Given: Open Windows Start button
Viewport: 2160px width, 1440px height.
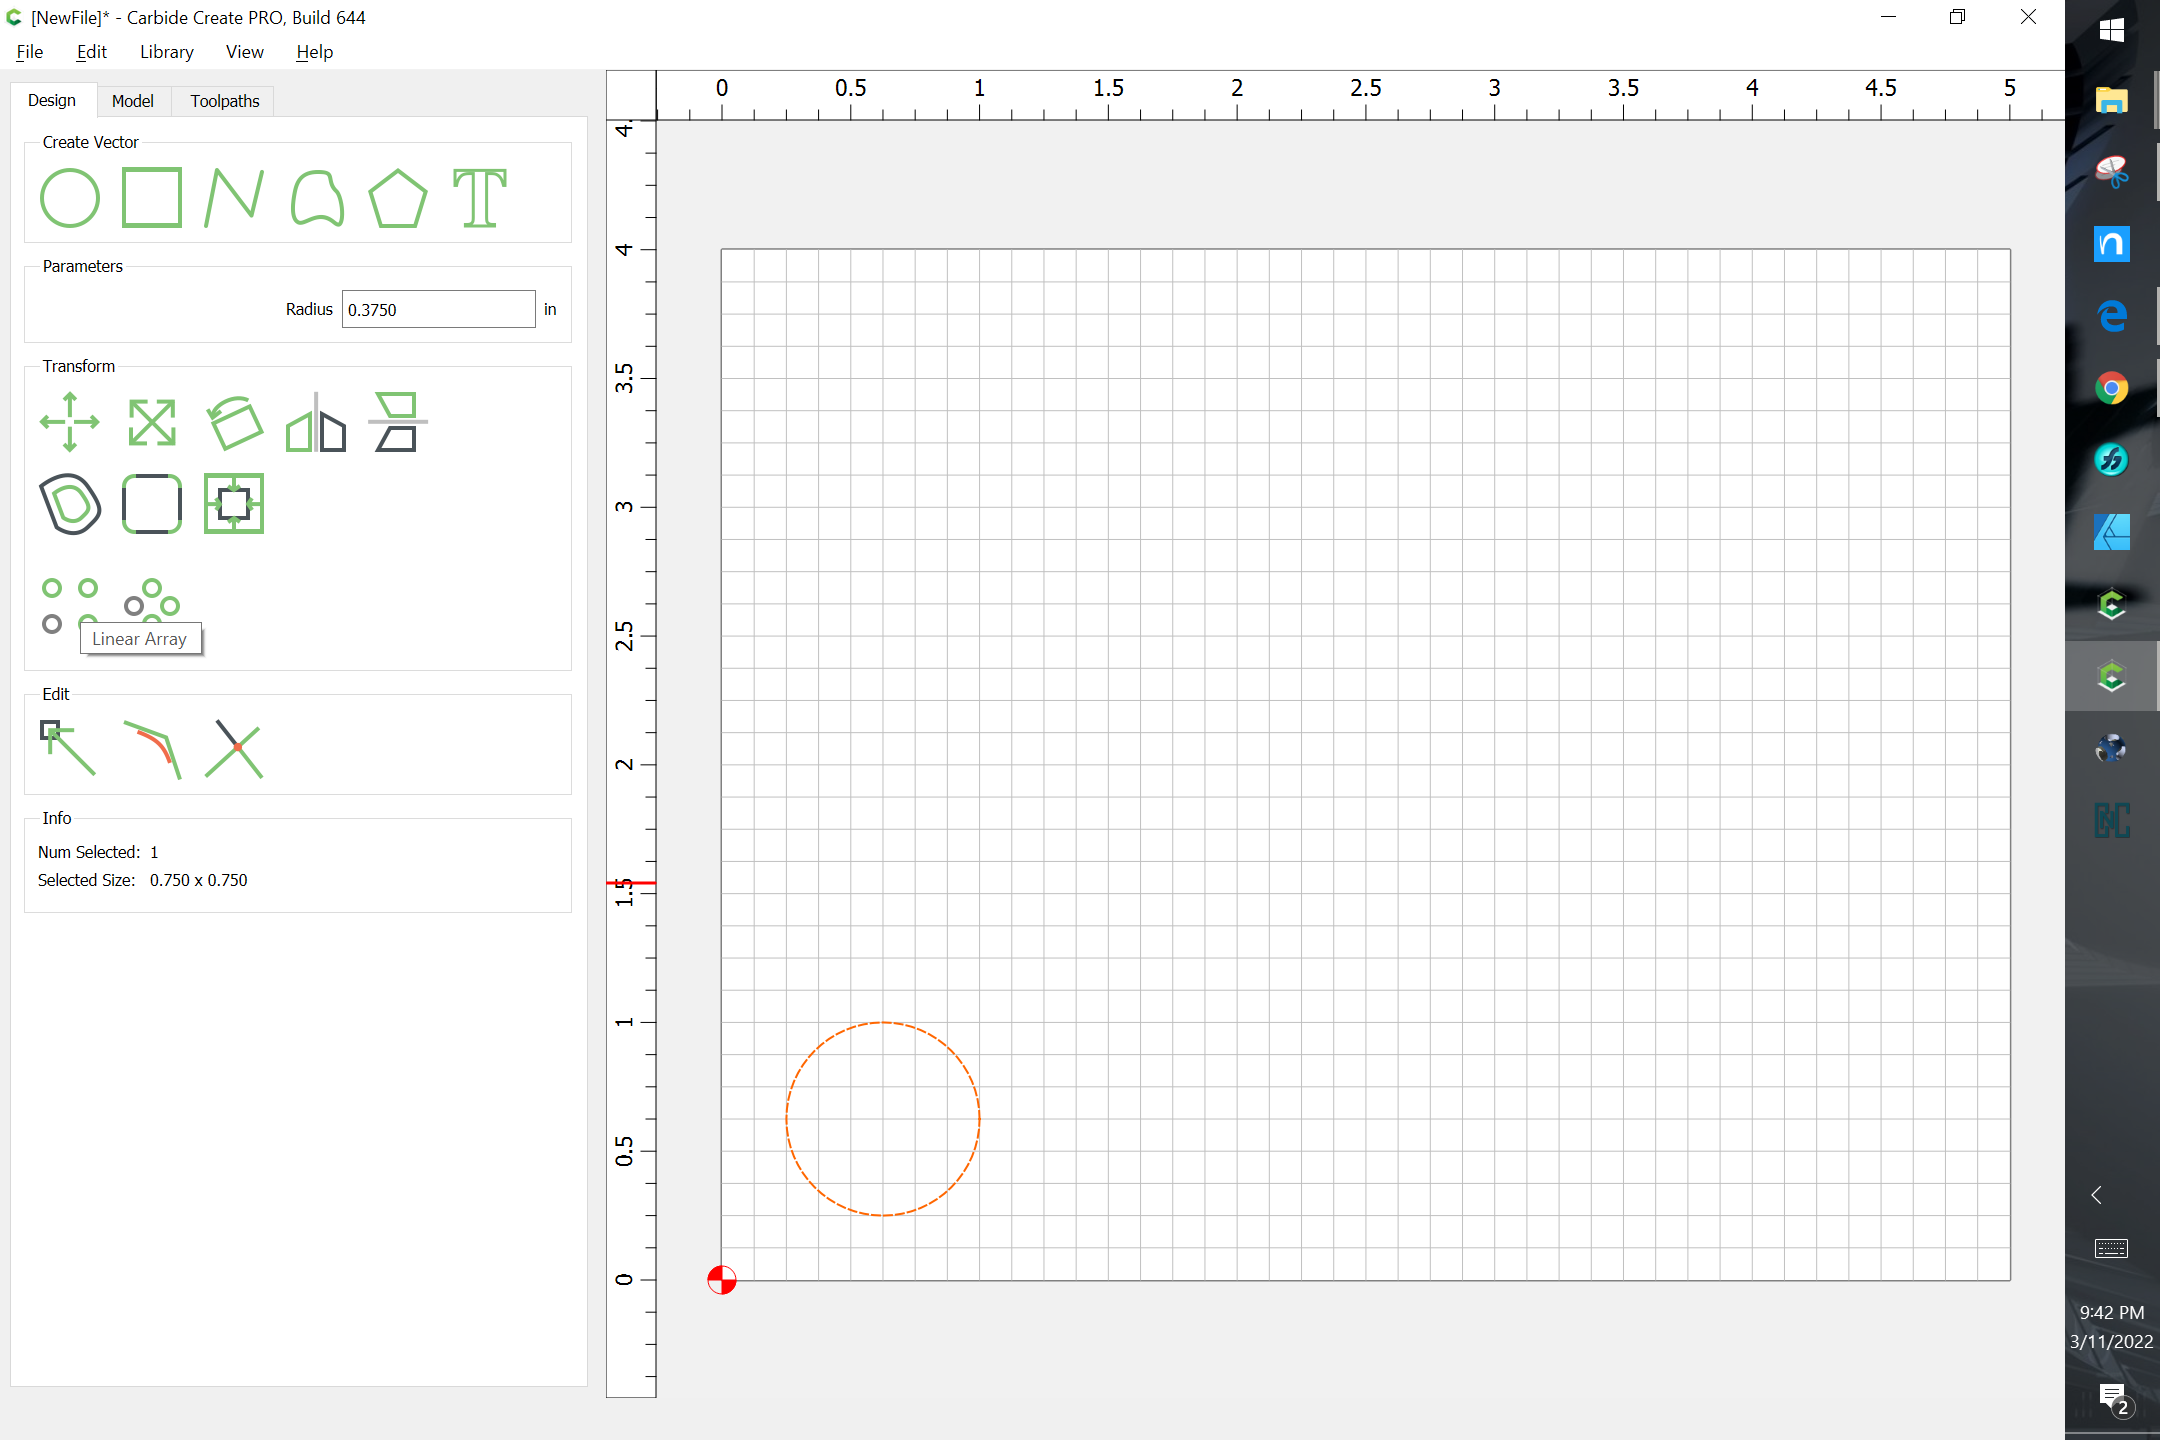Looking at the screenshot, I should coord(2112,30).
